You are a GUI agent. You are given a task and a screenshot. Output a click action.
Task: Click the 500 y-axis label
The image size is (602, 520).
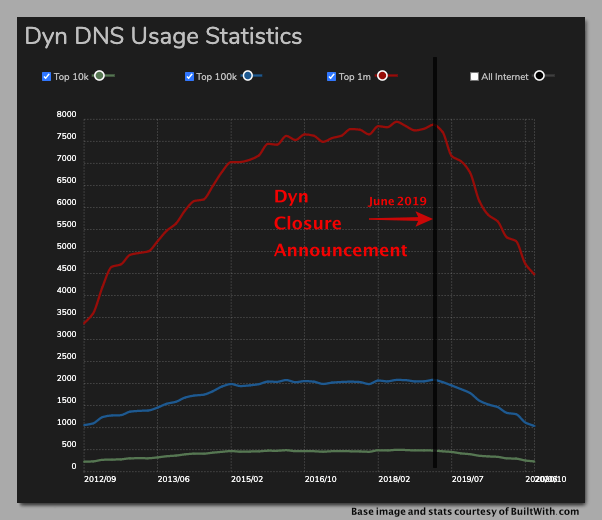[69, 444]
